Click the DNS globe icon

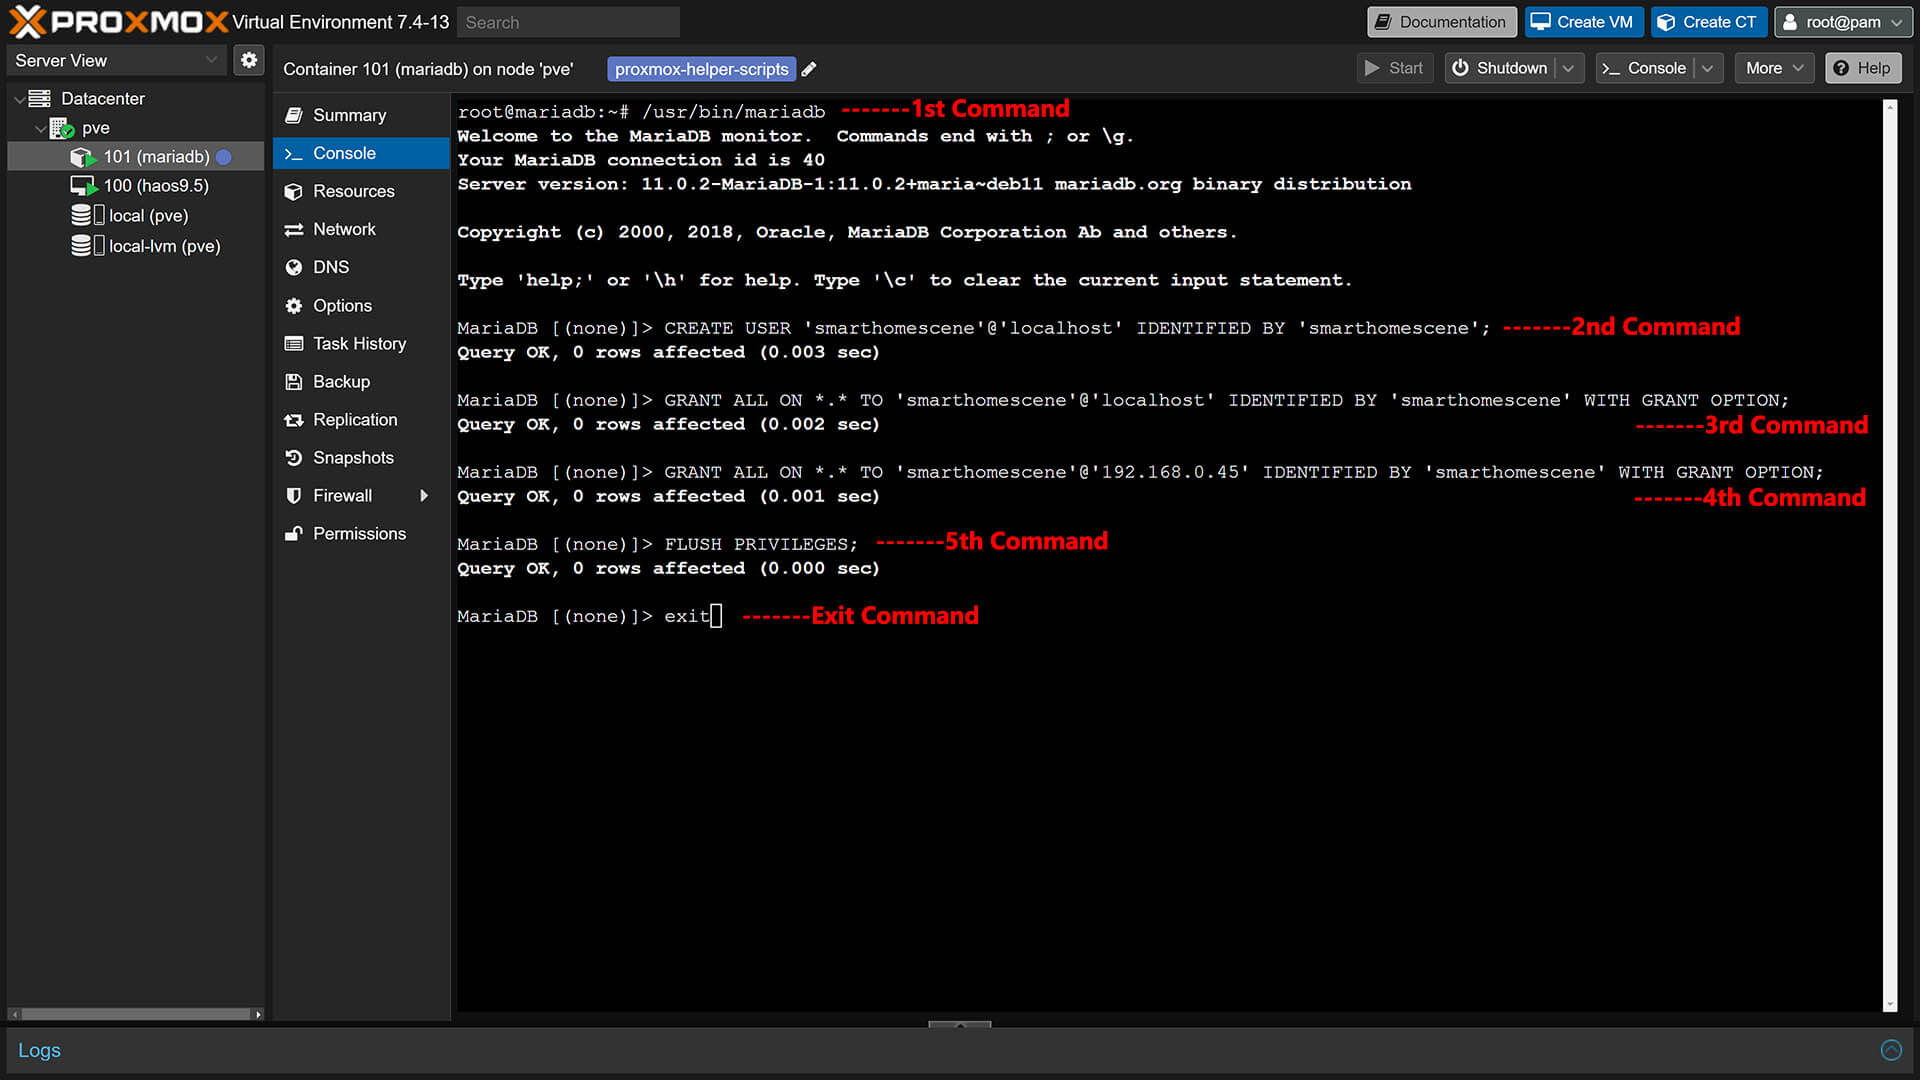[293, 267]
